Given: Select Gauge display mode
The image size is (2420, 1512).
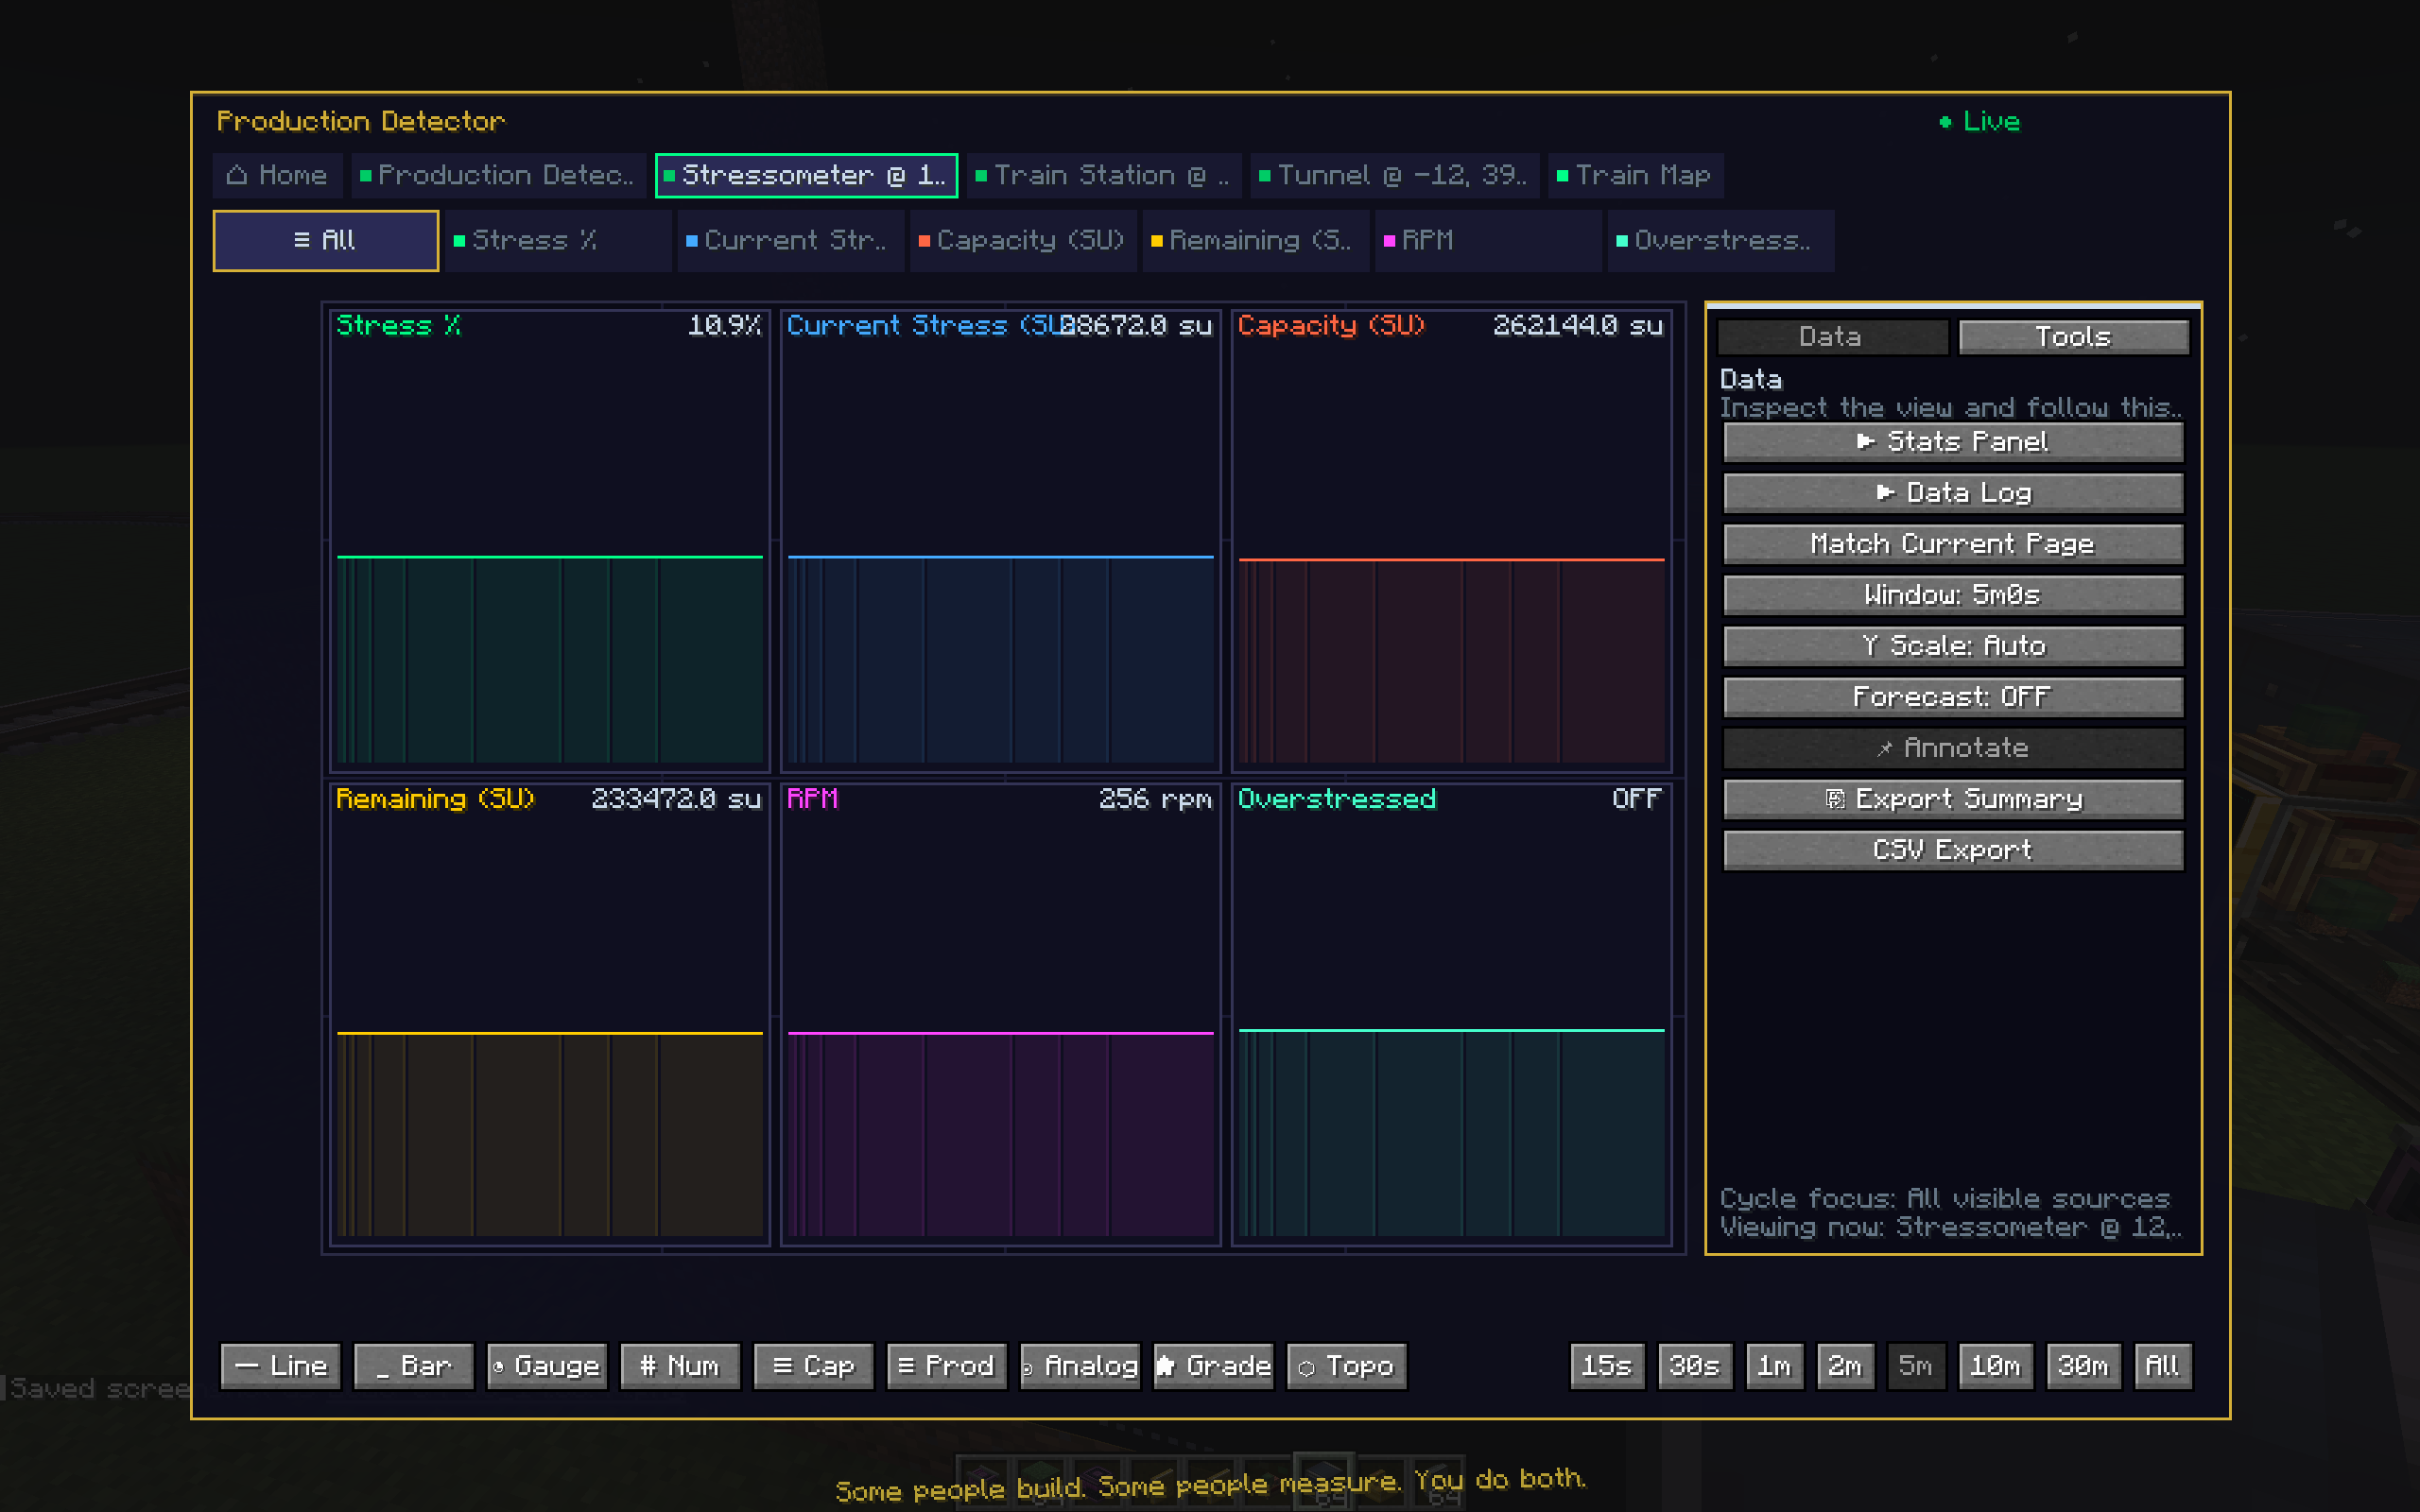Looking at the screenshot, I should [x=547, y=1366].
